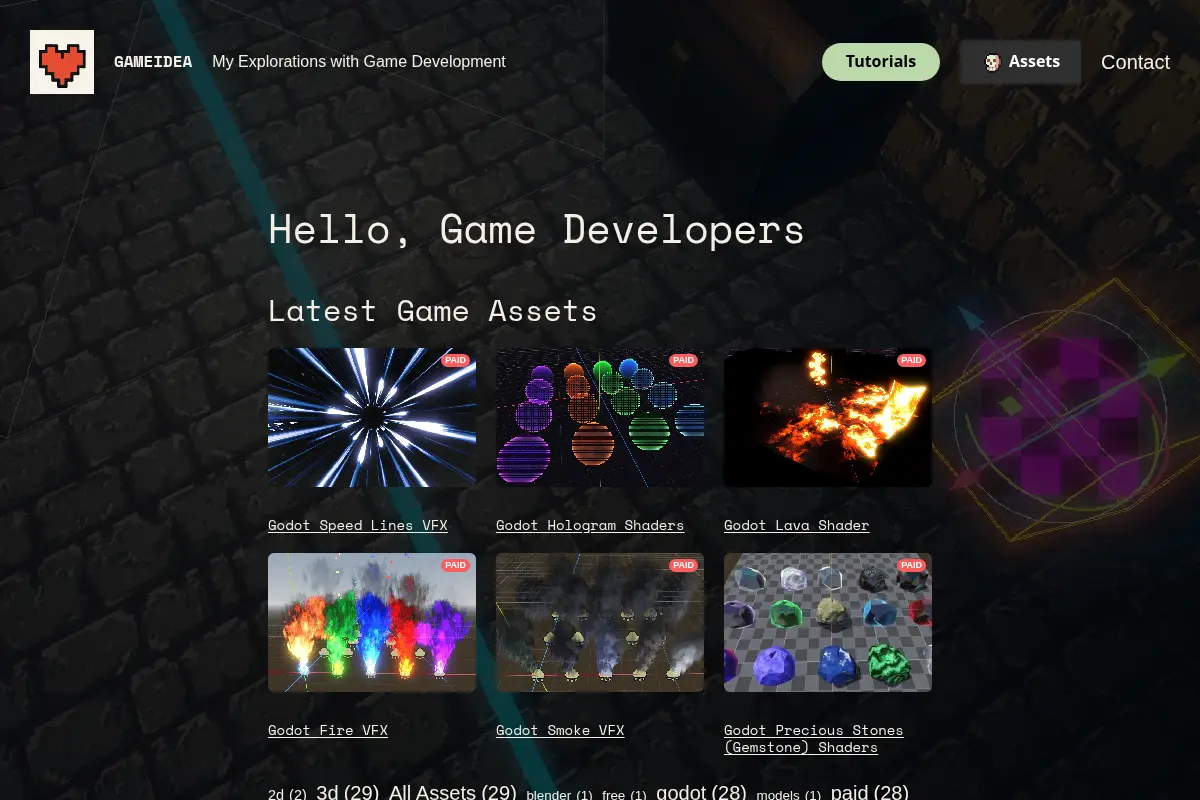1200x800 pixels.
Task: Click the PAID badge on Fire VFX image
Action: click(456, 565)
